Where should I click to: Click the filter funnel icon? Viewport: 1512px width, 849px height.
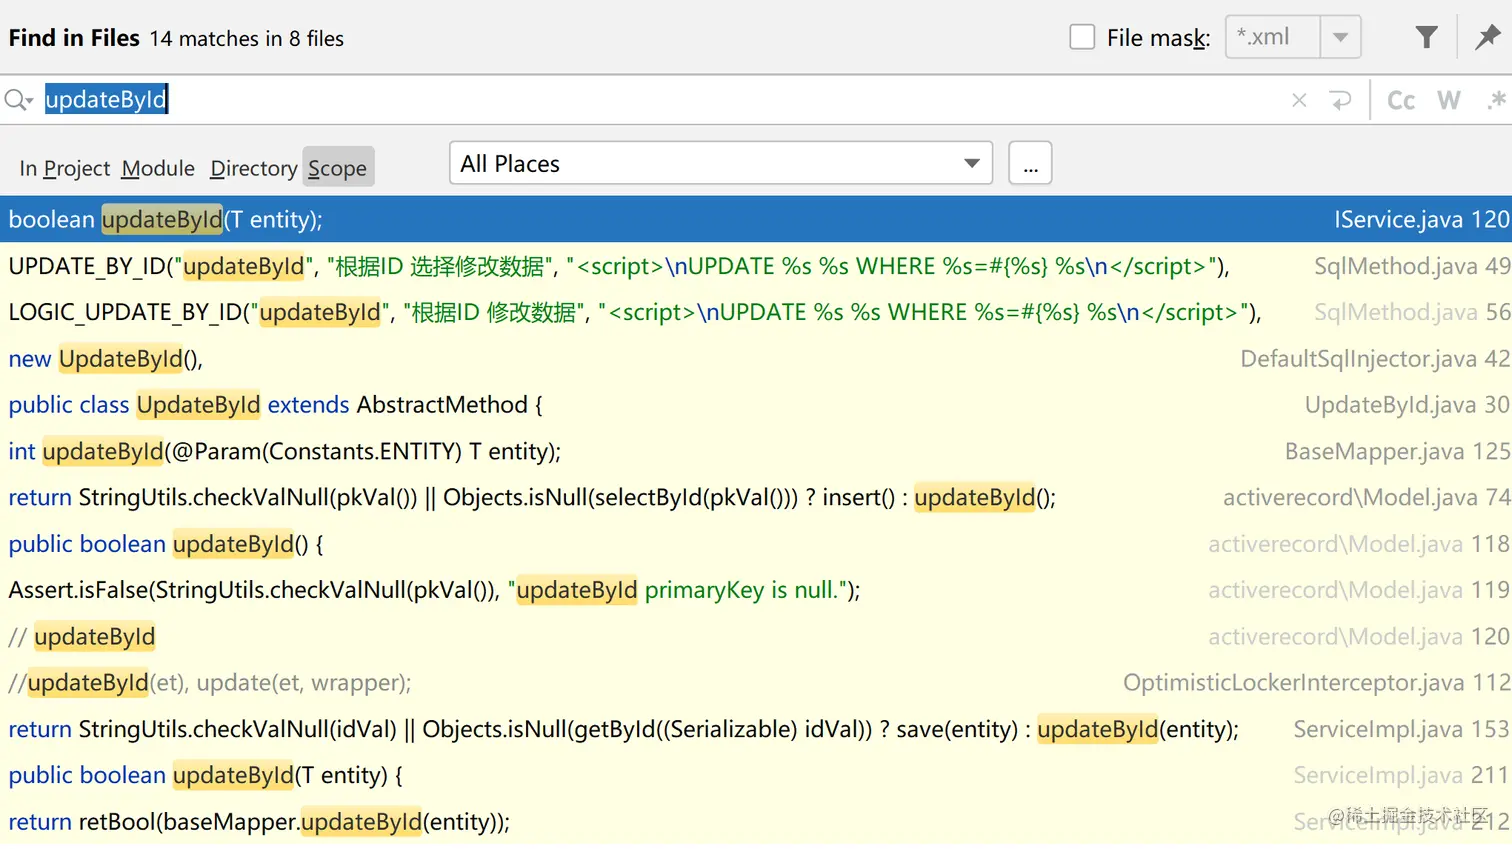pos(1427,38)
